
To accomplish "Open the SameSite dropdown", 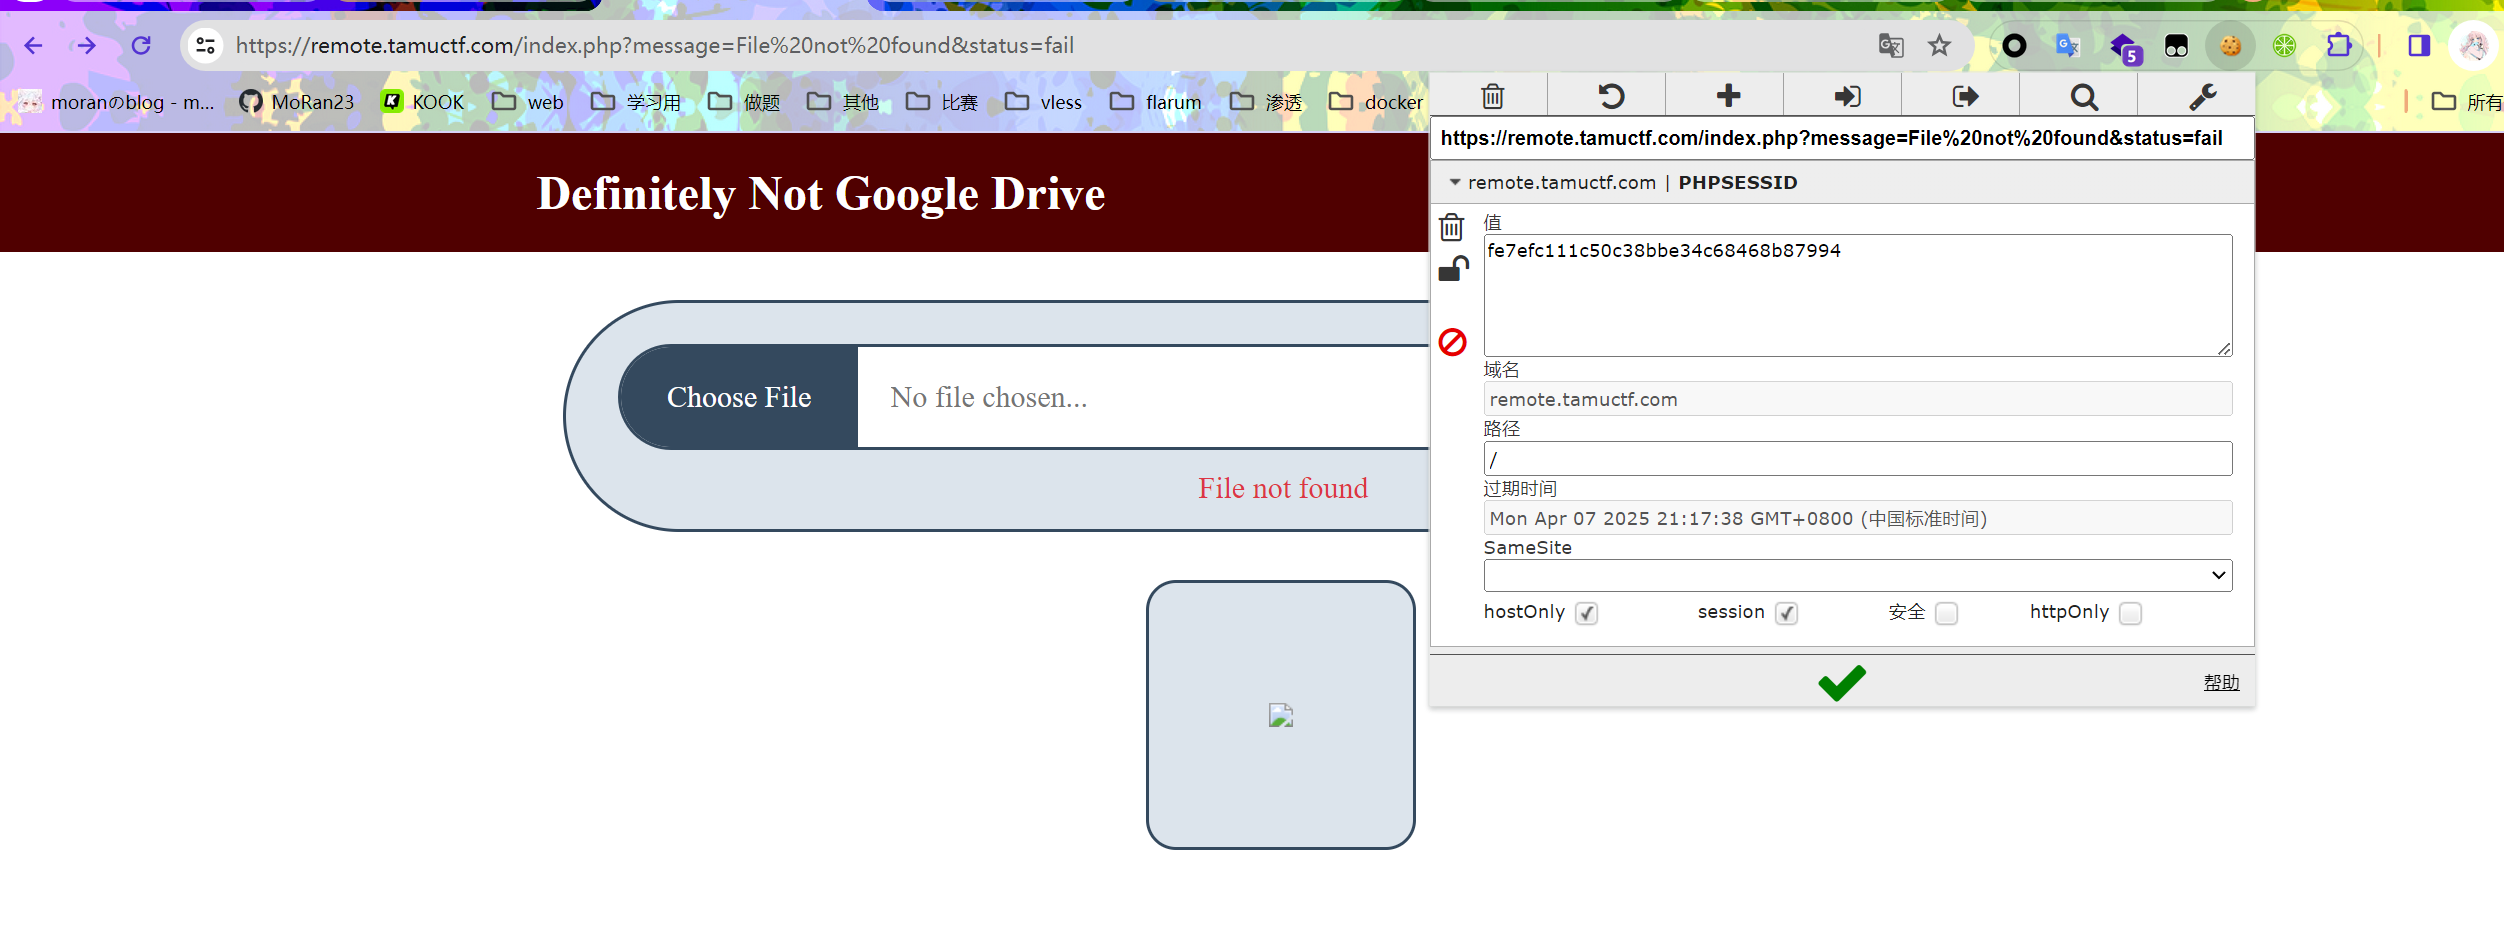I will [1857, 575].
